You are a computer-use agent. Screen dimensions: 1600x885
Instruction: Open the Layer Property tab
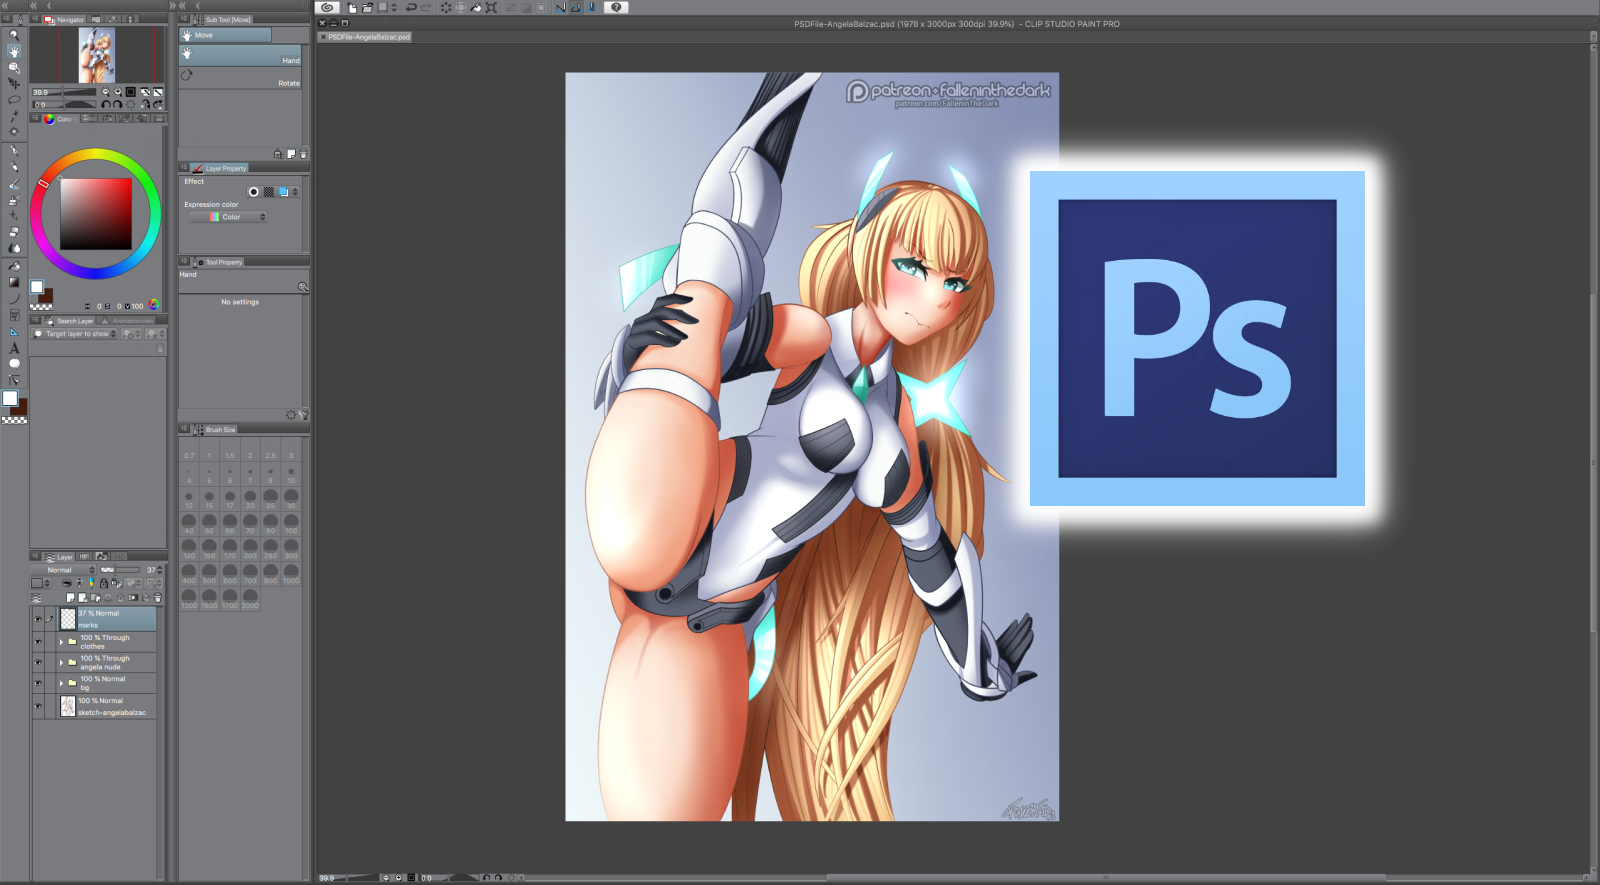tap(220, 168)
